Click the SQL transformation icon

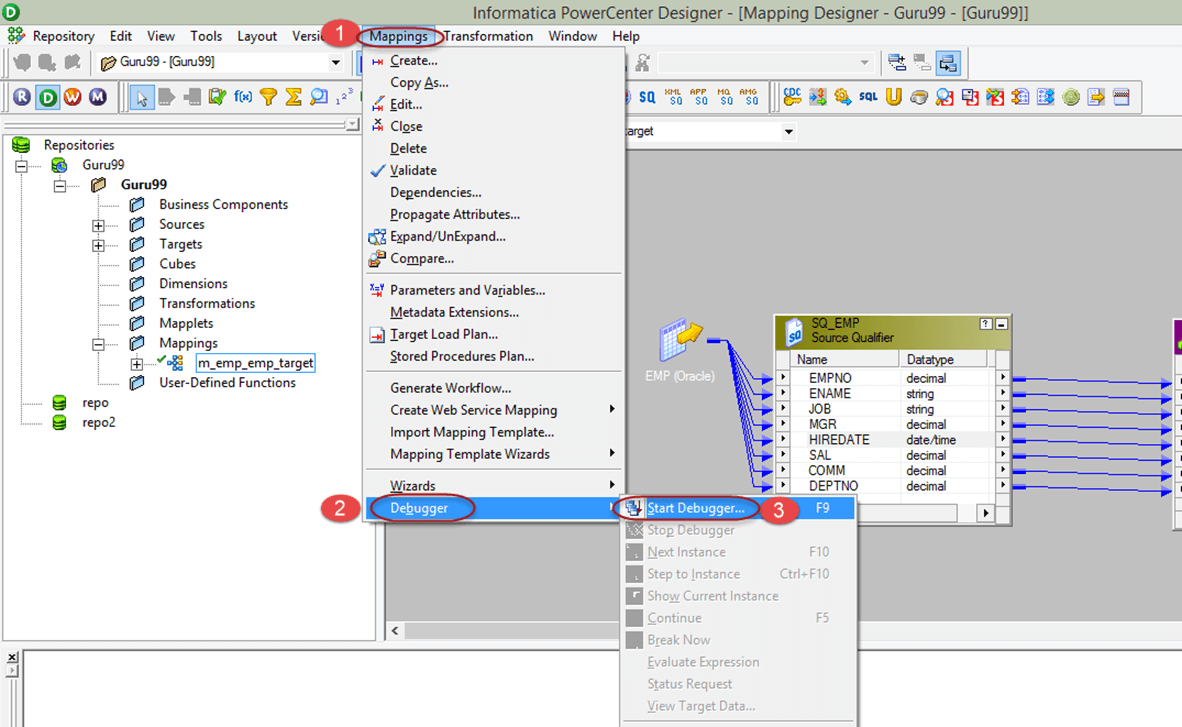pos(868,97)
